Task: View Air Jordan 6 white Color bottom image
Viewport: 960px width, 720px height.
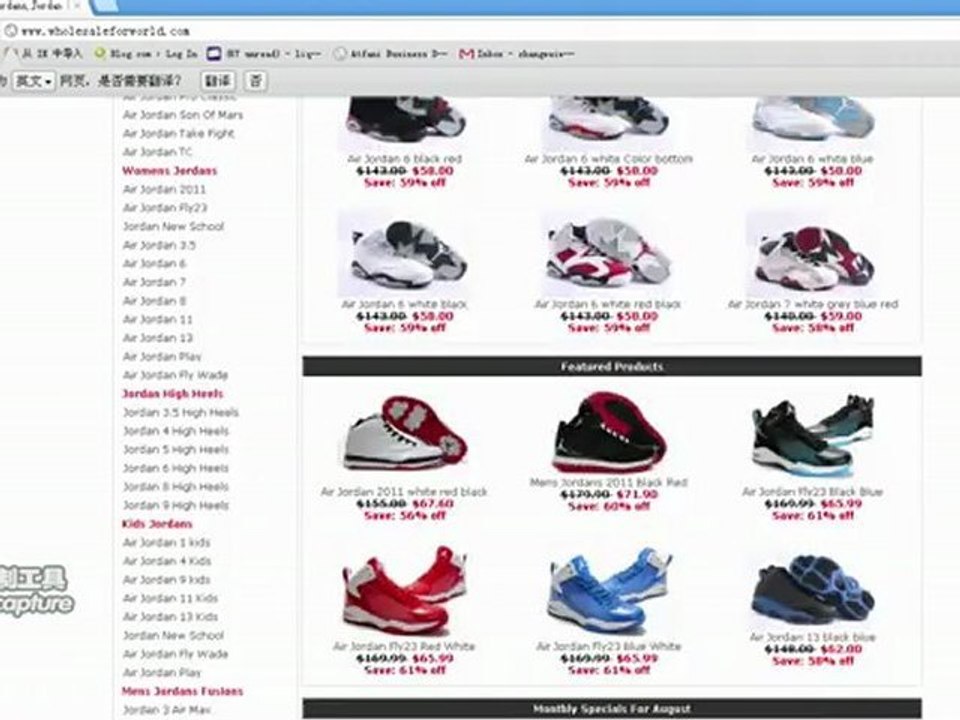Action: click(609, 121)
